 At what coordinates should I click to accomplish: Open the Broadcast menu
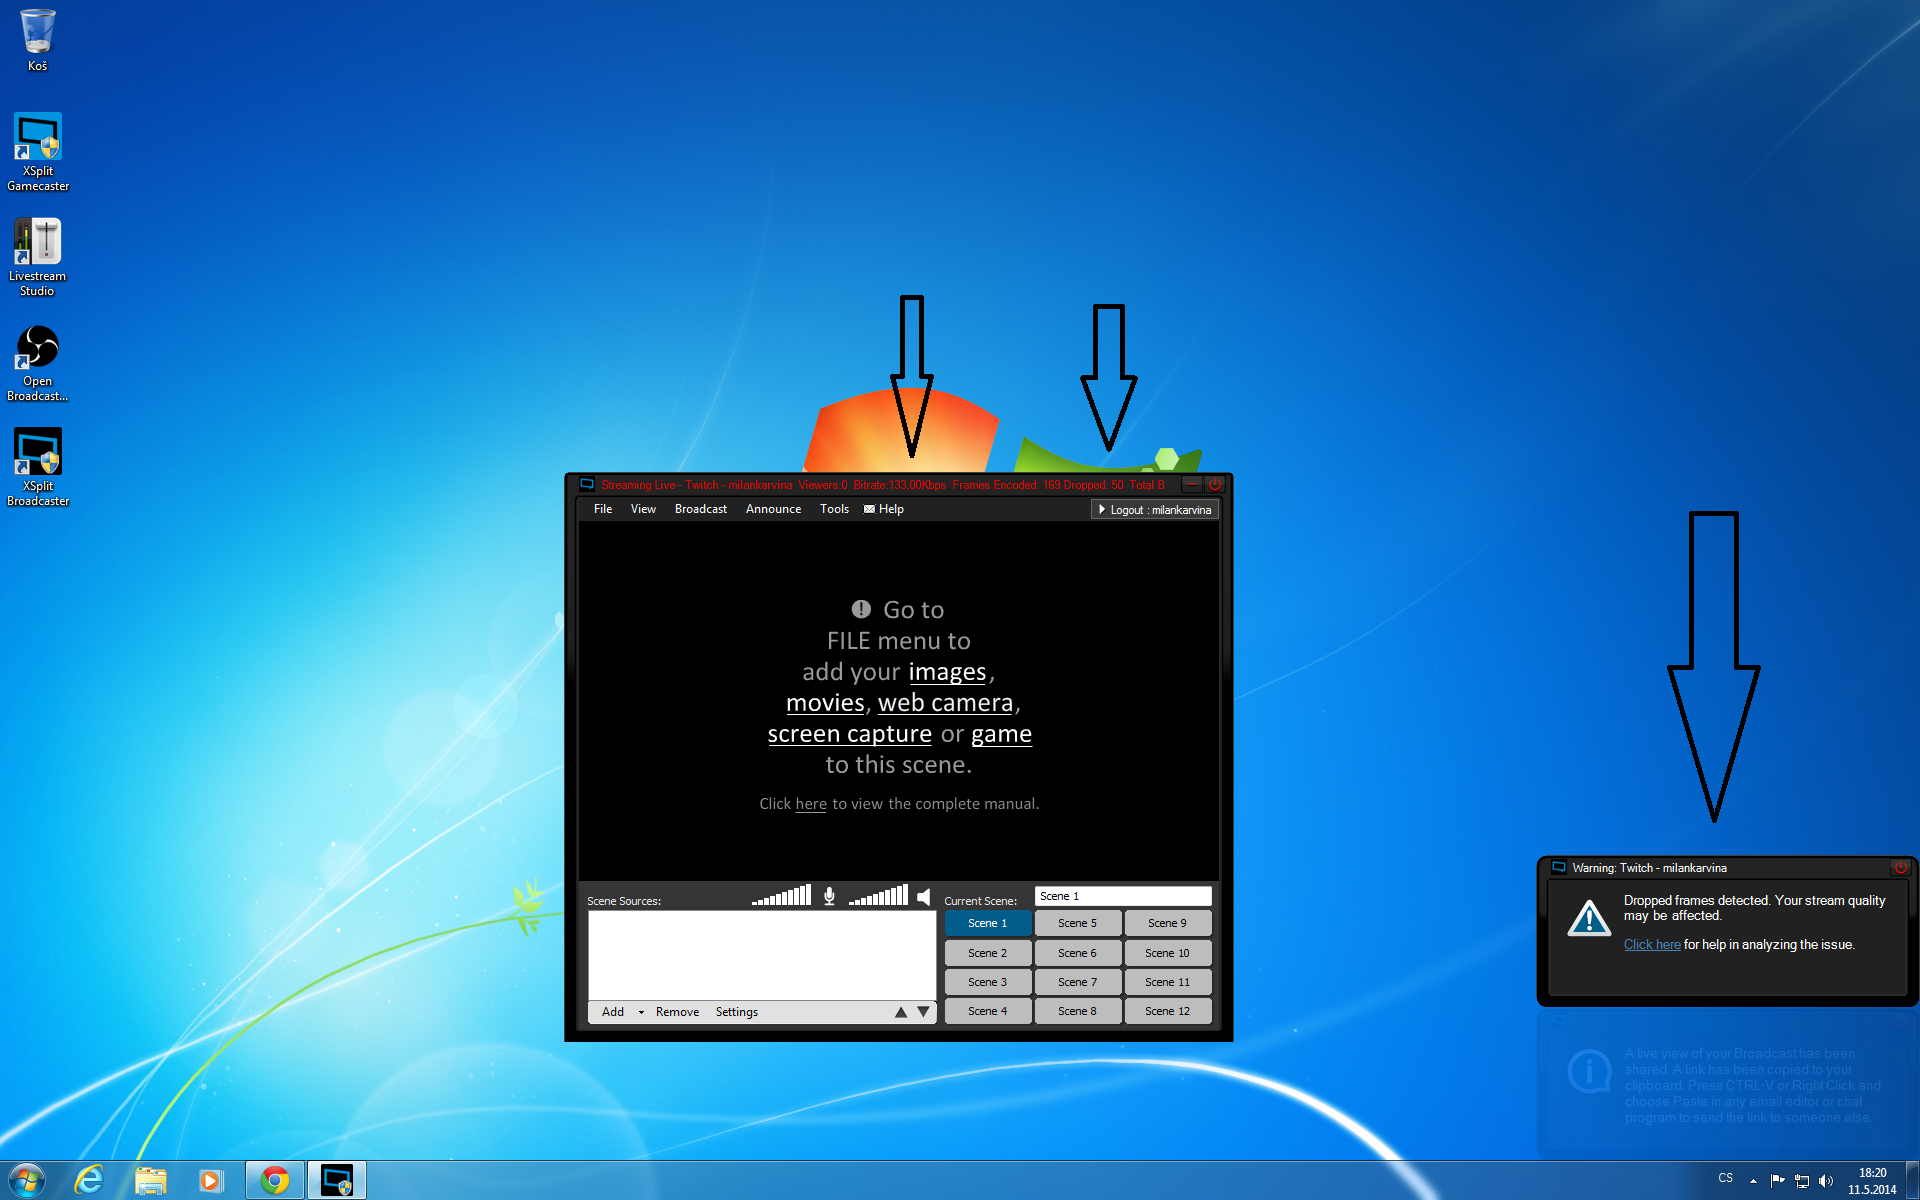point(700,509)
